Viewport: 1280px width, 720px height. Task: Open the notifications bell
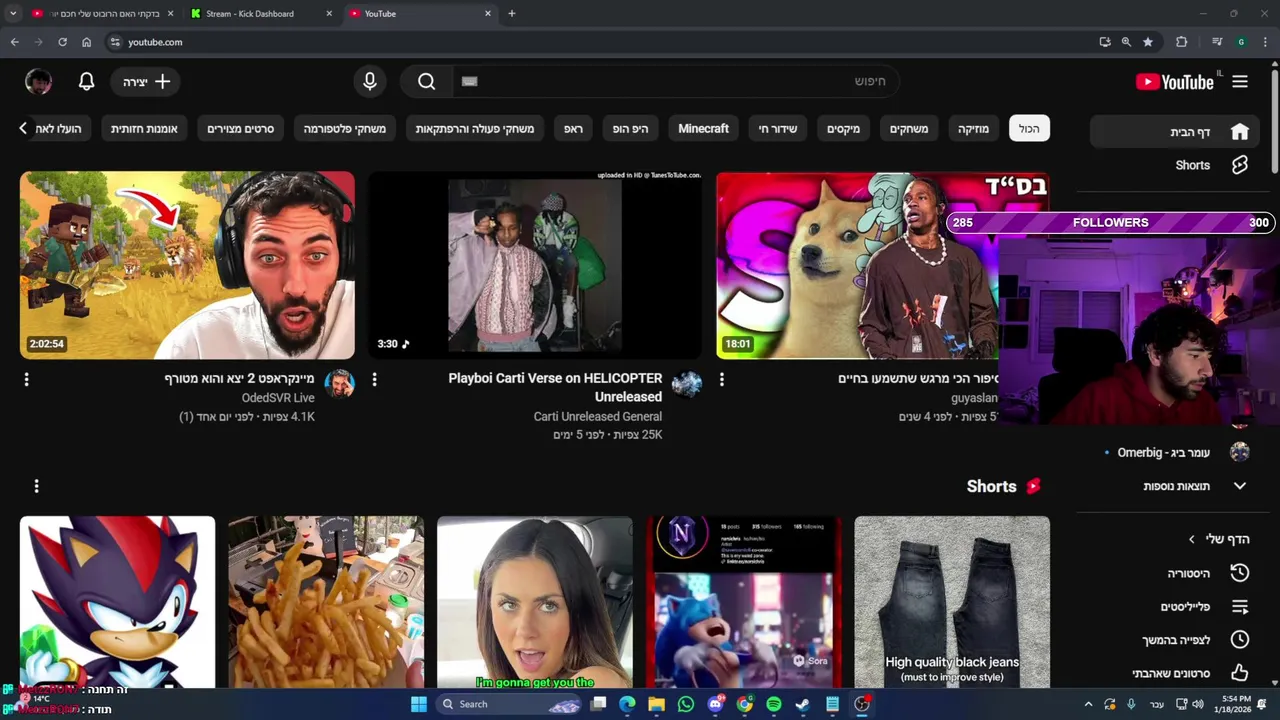[x=87, y=82]
